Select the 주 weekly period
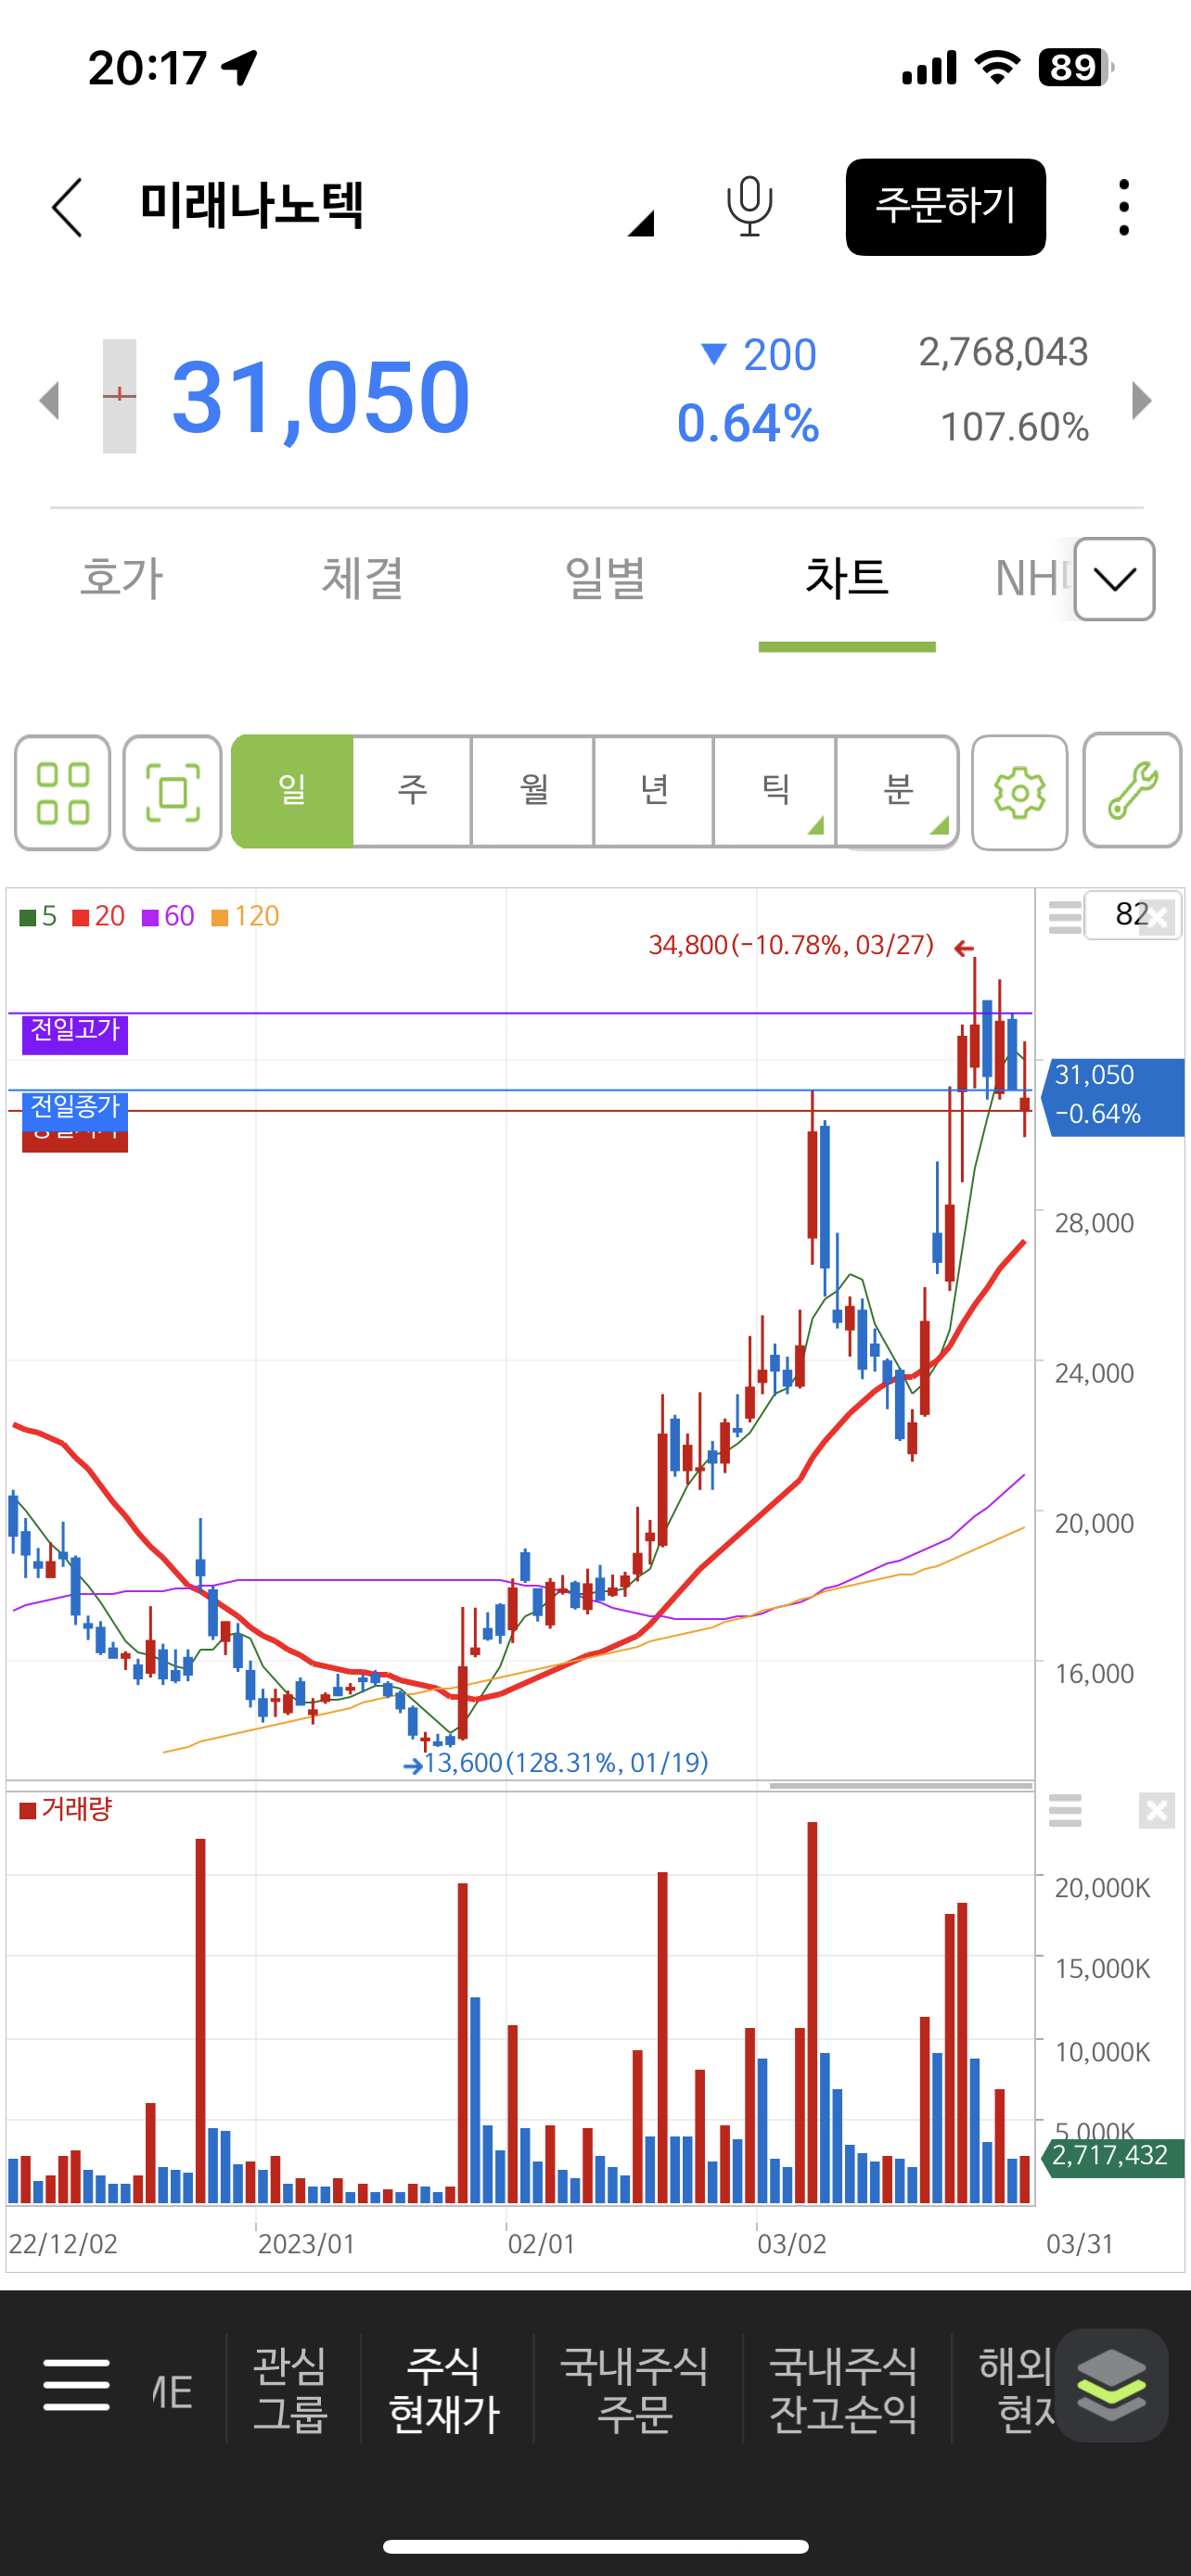 pos(412,791)
